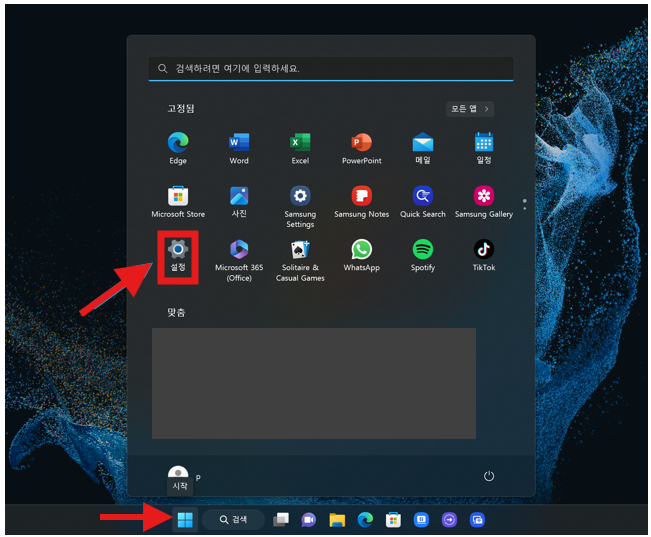The height and width of the screenshot is (537, 651).
Task: Open Edge from pinned apps
Action: (x=178, y=148)
